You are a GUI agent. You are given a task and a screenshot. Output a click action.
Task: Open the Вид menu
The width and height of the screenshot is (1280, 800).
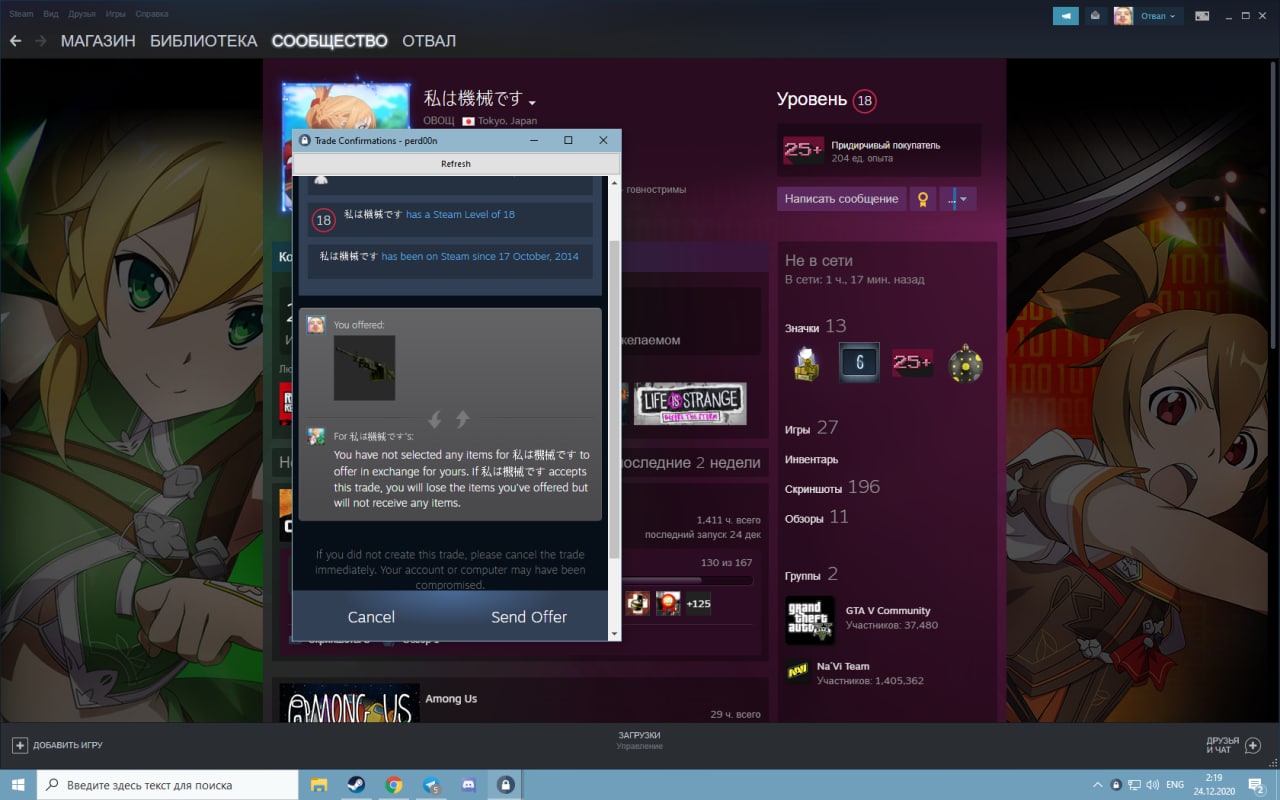(50, 14)
